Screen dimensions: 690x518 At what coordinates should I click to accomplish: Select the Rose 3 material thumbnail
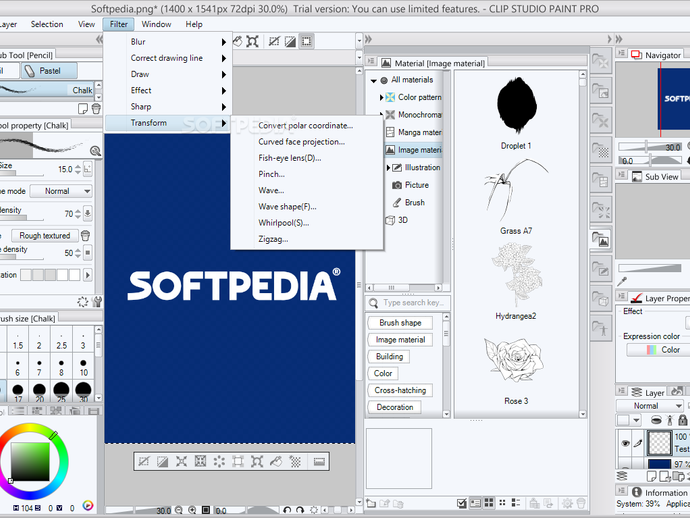(x=514, y=360)
